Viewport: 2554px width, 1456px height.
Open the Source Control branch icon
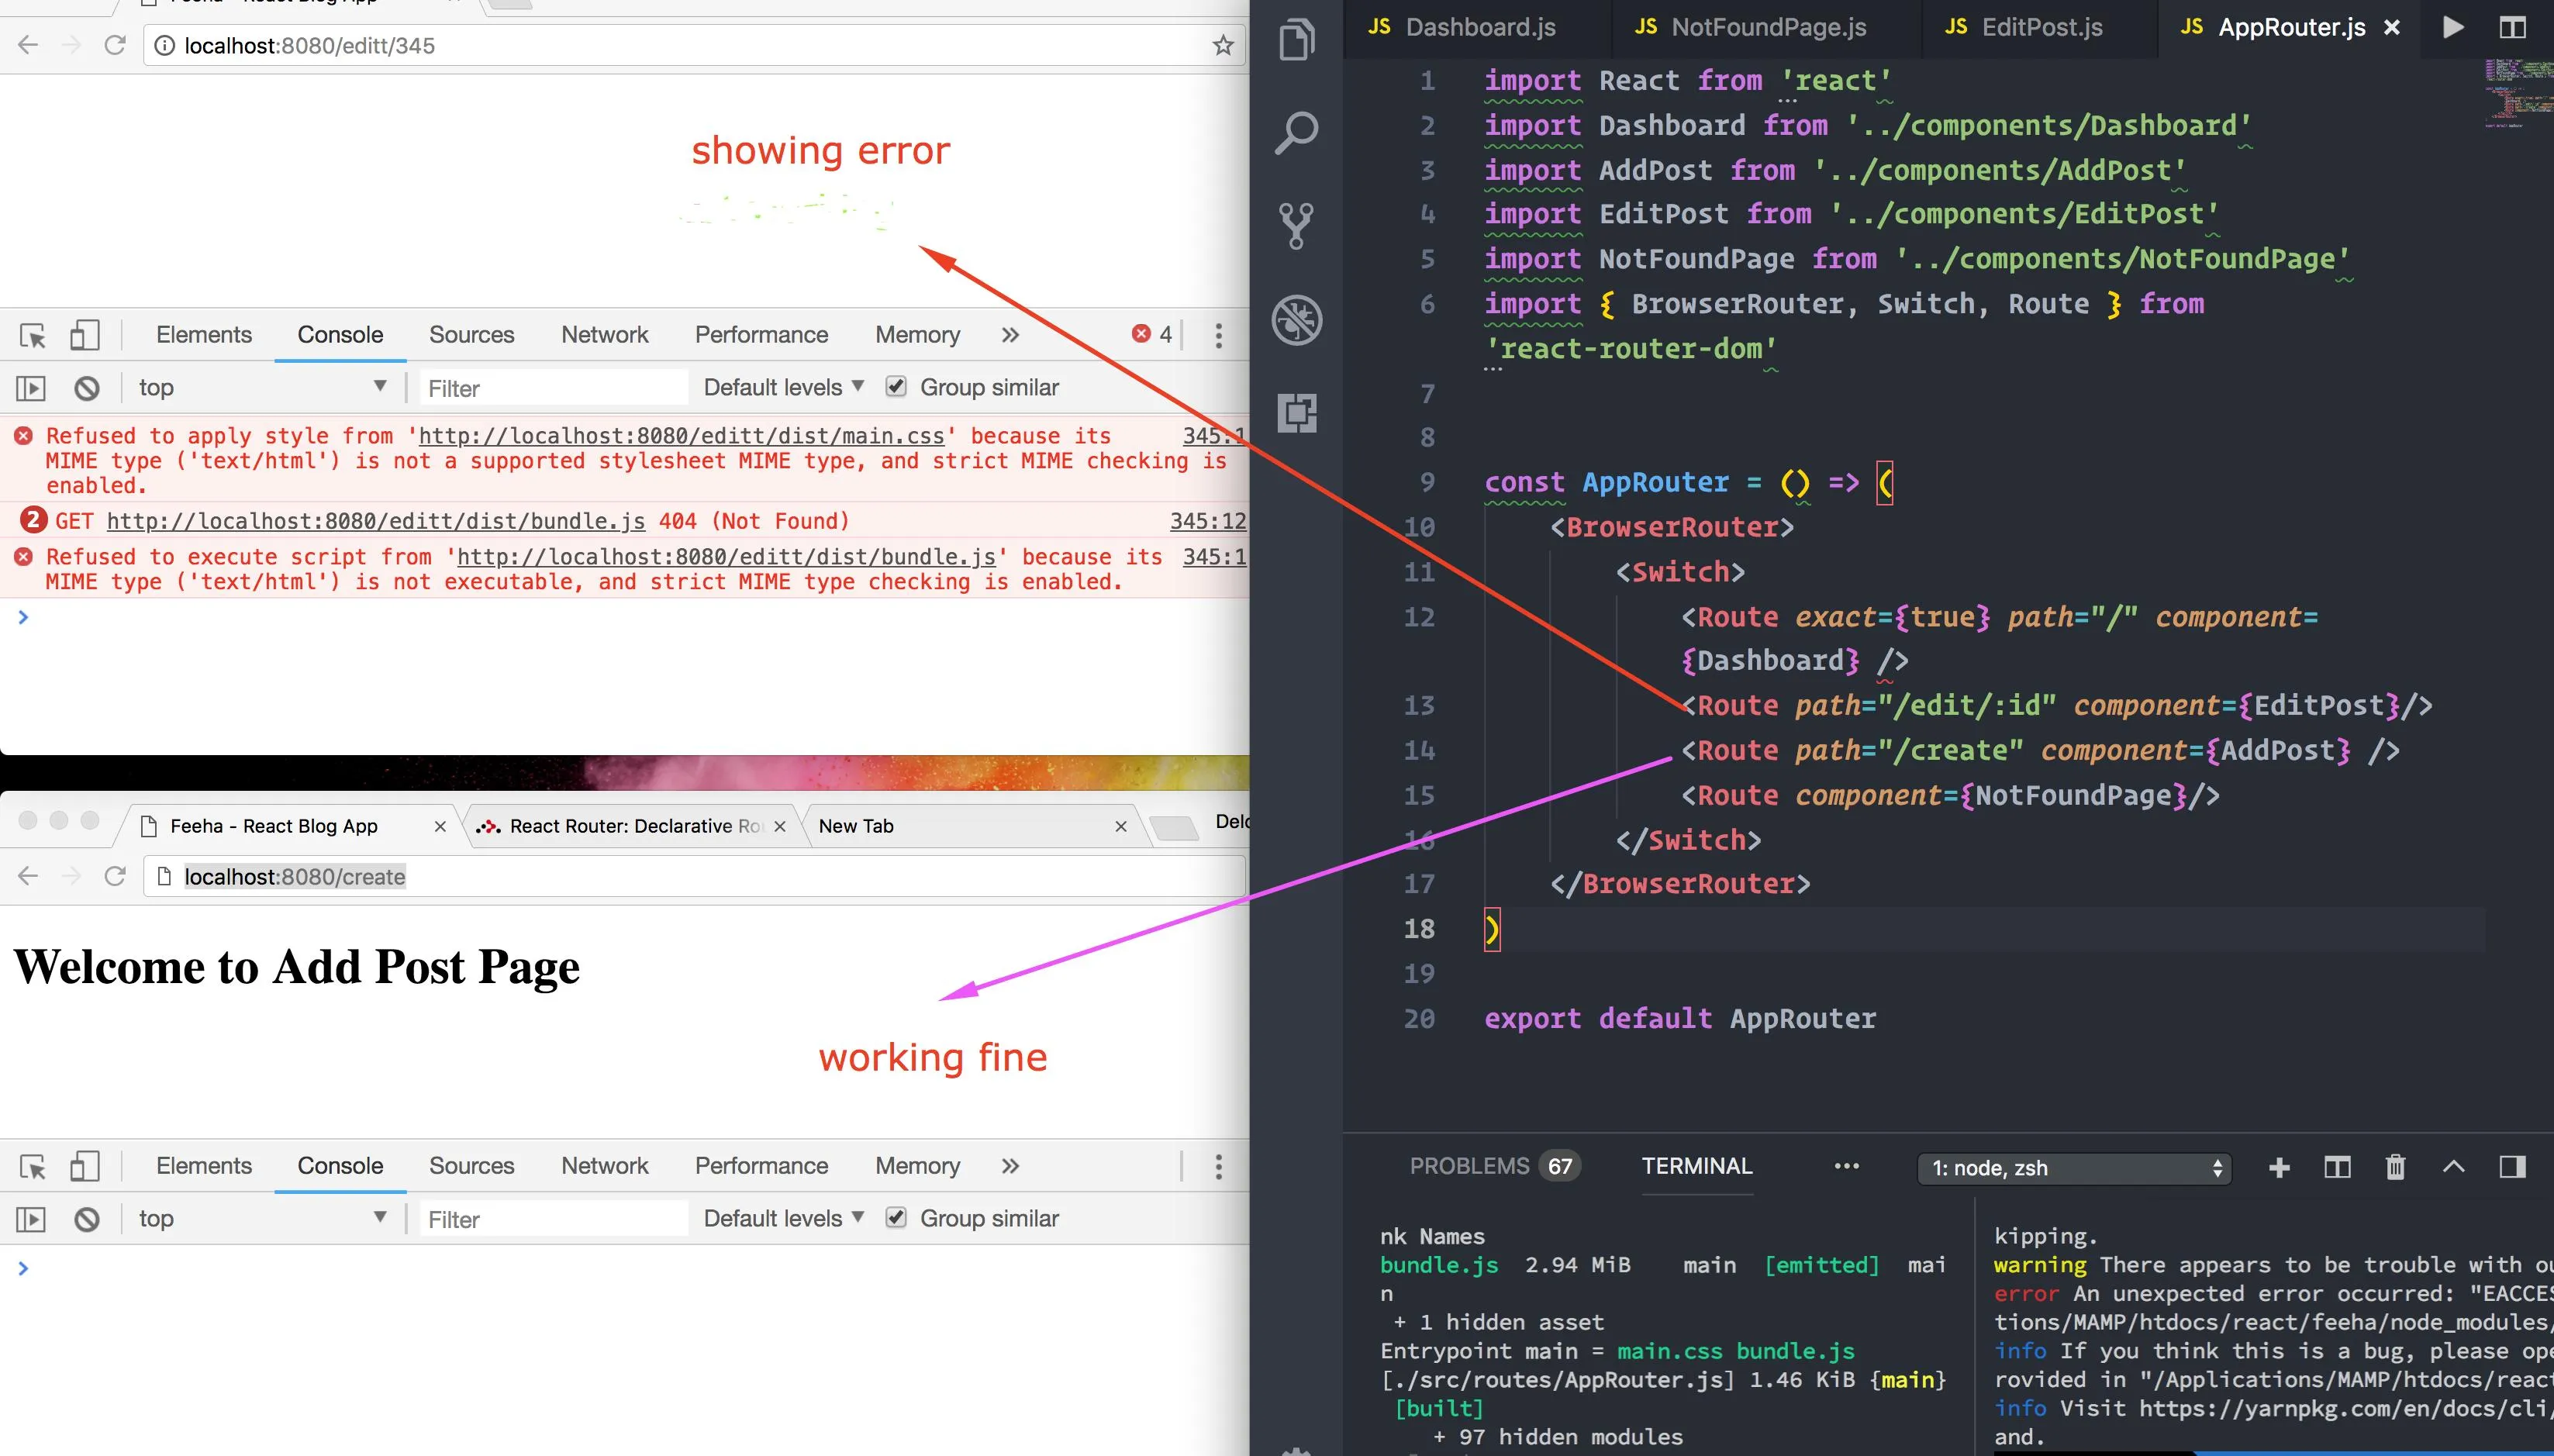[1297, 226]
